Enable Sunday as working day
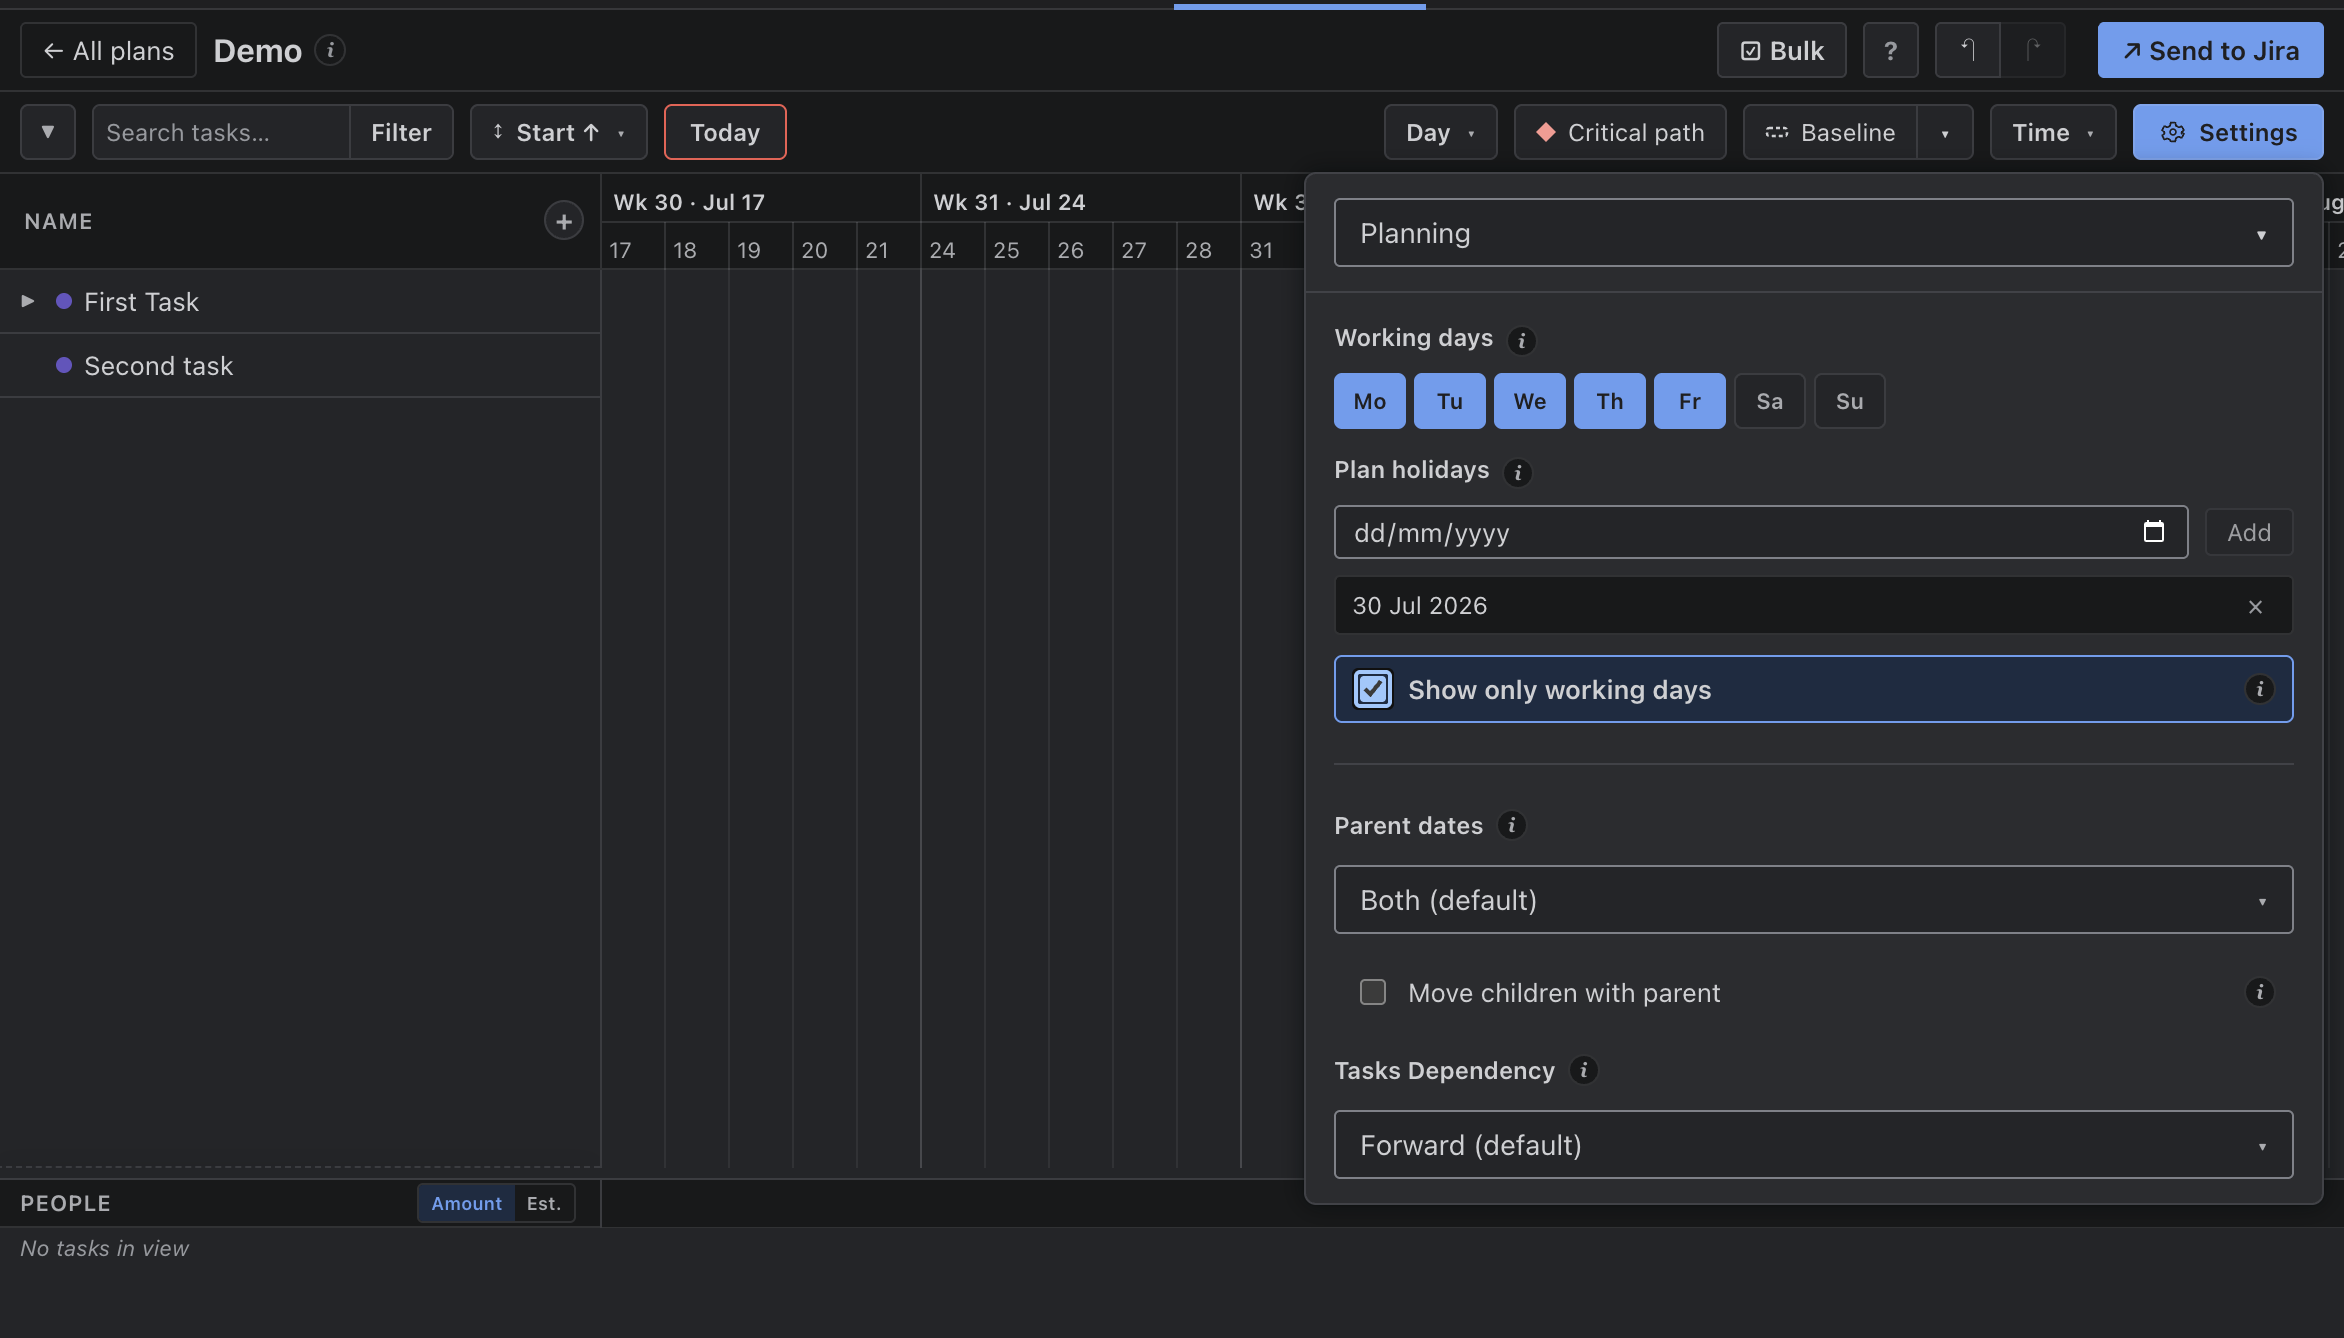Viewport: 2344px width, 1338px height. click(1850, 401)
